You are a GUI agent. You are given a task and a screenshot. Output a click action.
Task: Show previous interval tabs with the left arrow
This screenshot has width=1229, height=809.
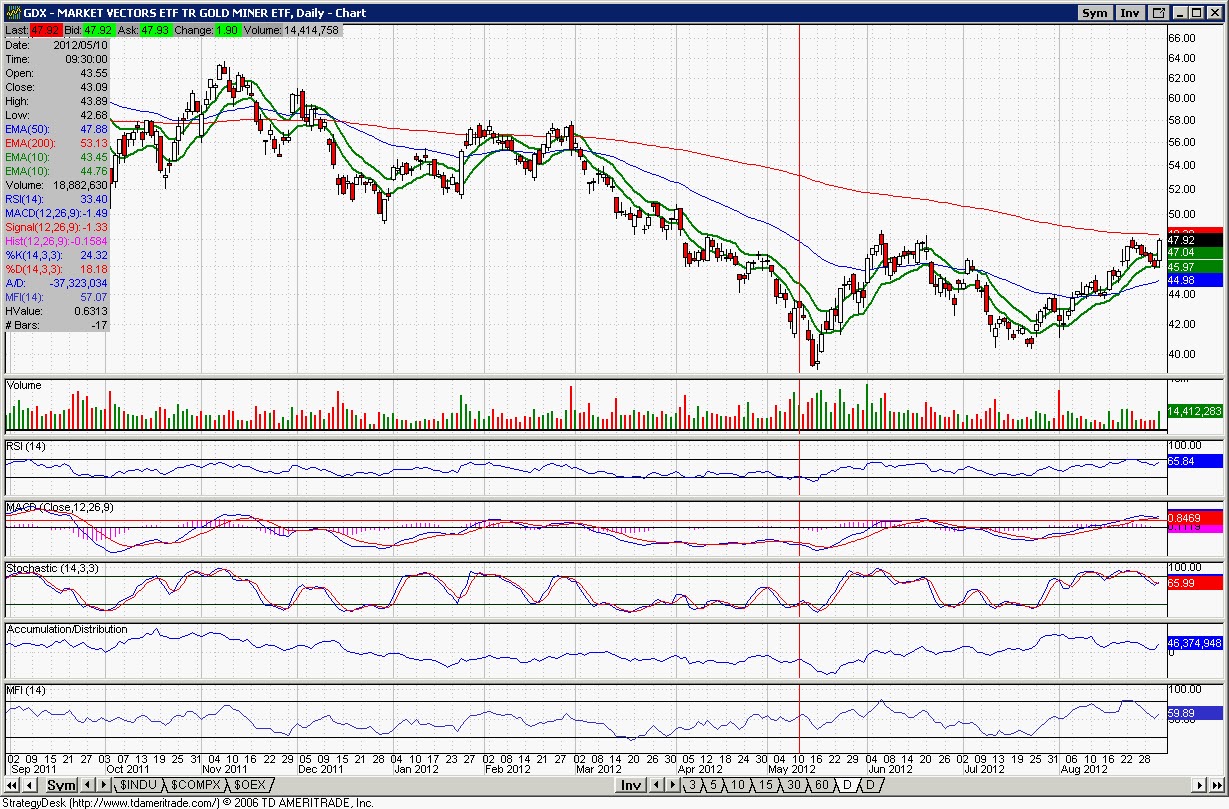coord(656,785)
